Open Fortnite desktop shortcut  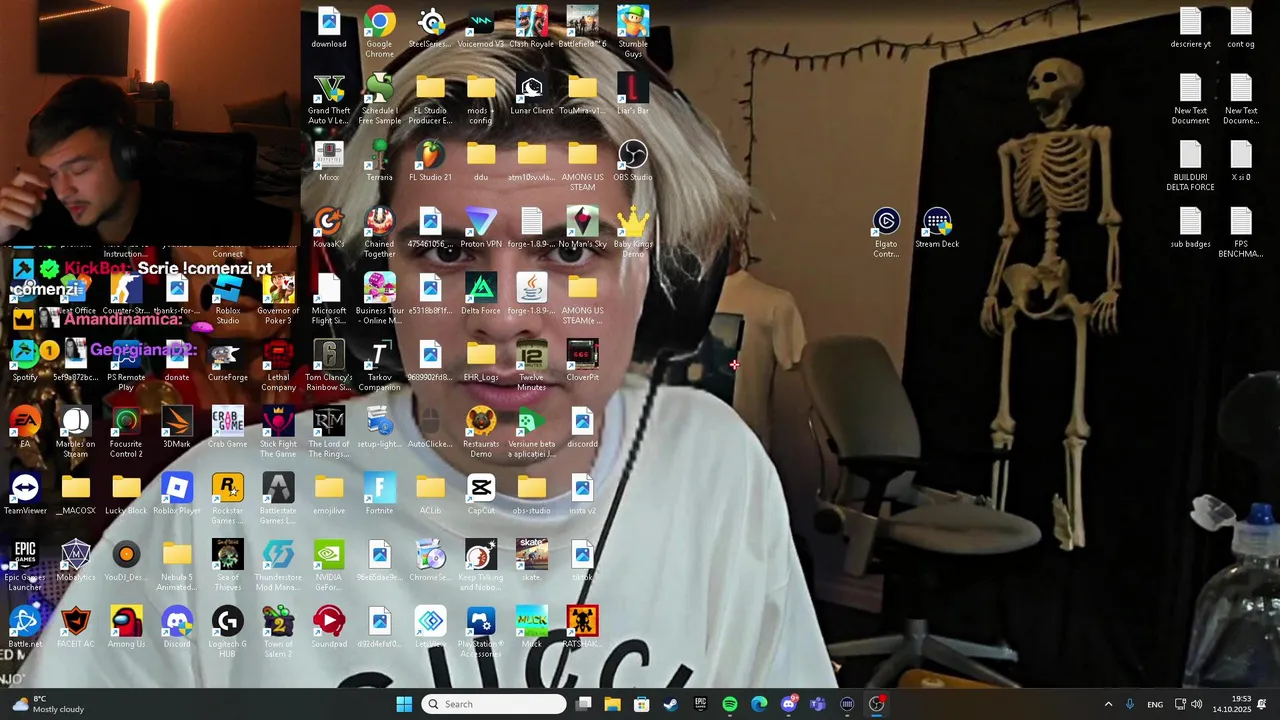pyautogui.click(x=379, y=494)
